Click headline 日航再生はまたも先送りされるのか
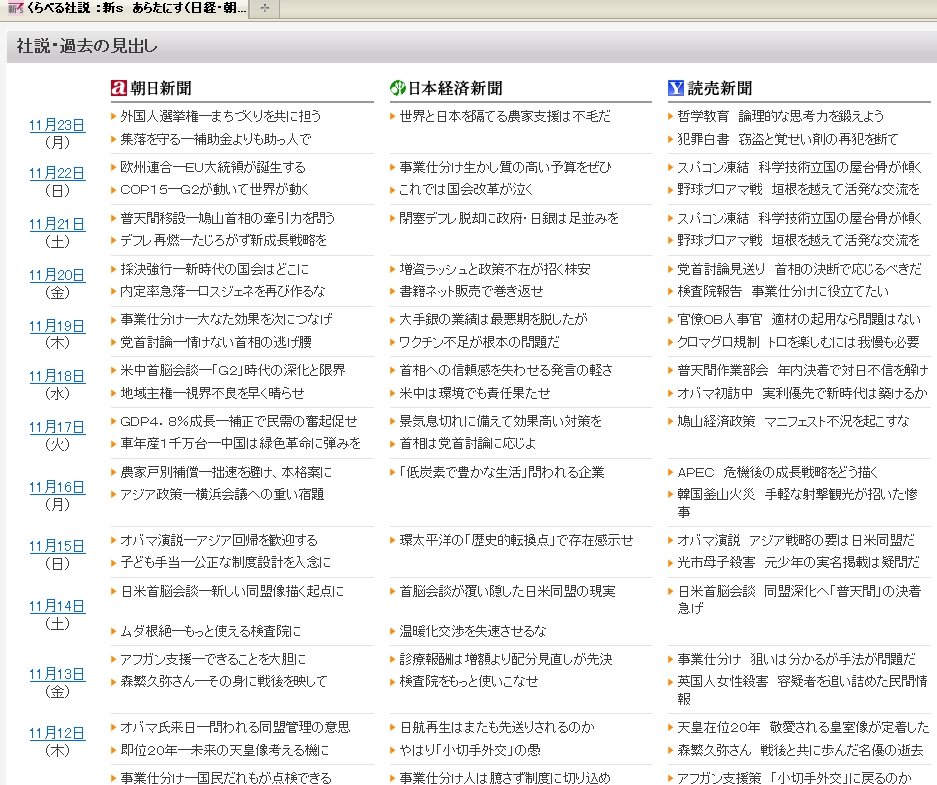Image resolution: width=937 pixels, height=785 pixels. (497, 727)
